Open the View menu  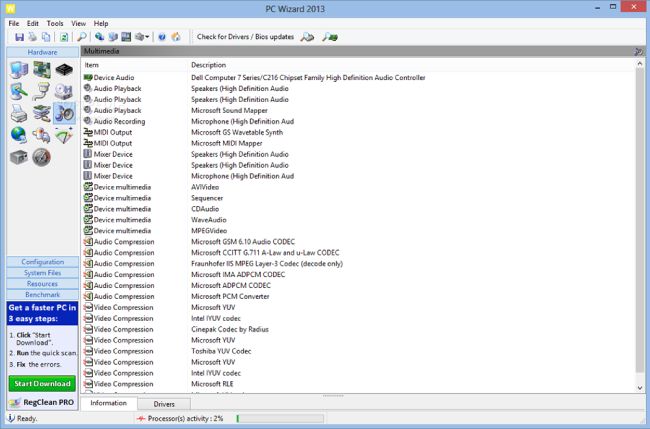click(78, 24)
